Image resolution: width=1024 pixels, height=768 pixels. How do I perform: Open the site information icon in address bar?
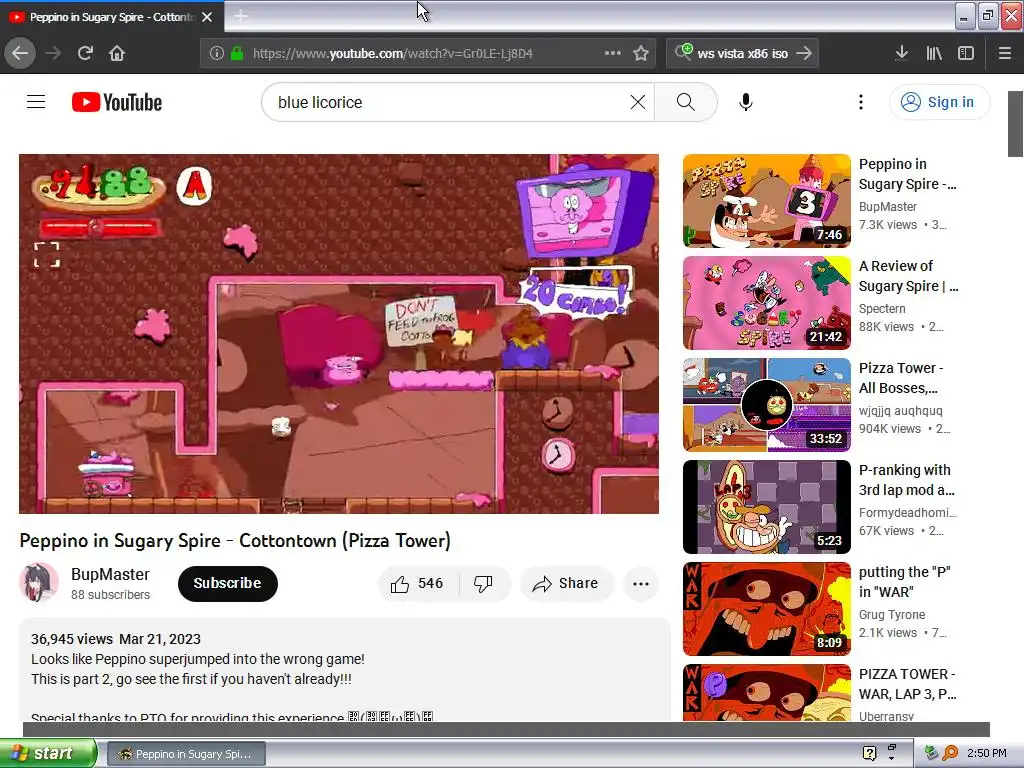click(217, 53)
